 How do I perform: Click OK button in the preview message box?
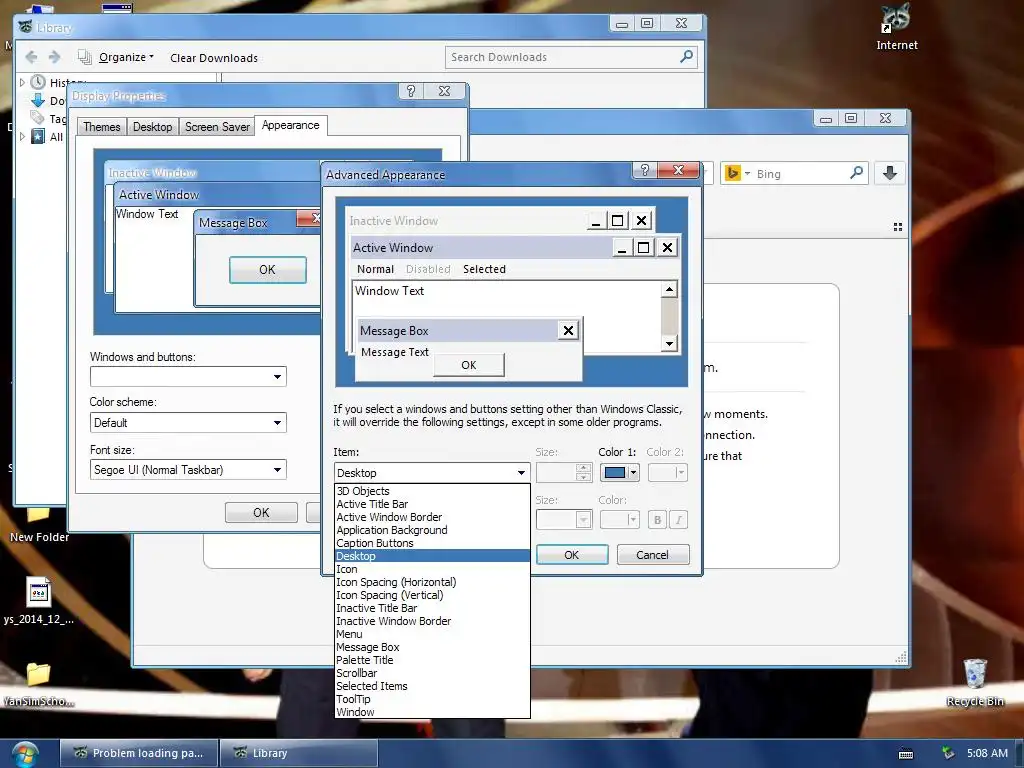point(469,365)
